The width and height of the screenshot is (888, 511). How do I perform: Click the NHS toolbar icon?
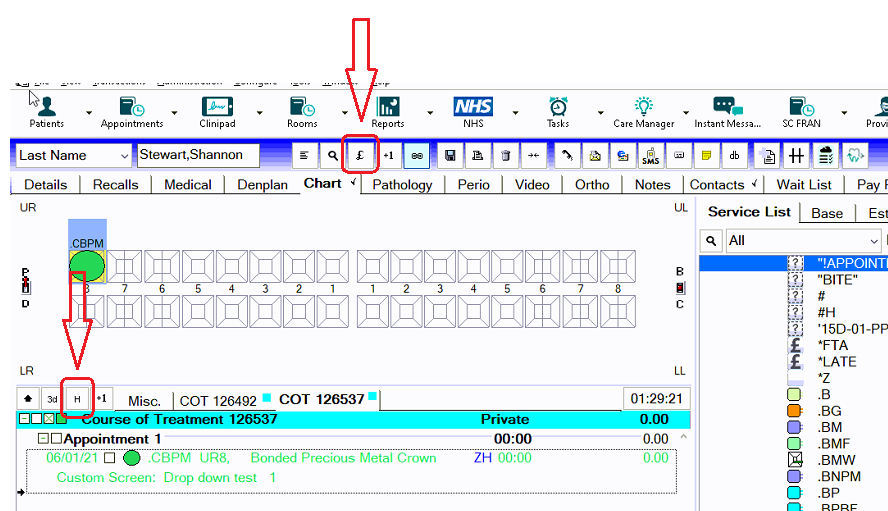coord(473,110)
